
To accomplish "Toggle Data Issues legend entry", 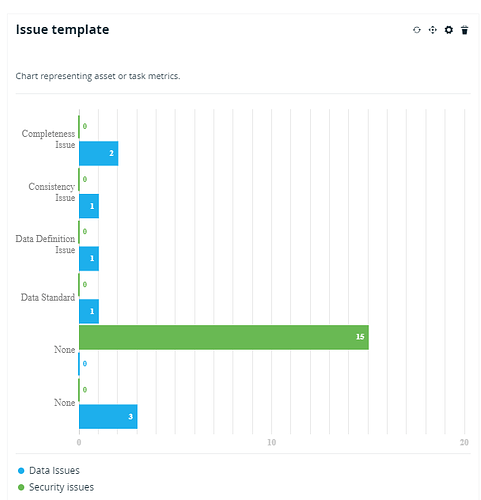I will (x=49, y=470).
